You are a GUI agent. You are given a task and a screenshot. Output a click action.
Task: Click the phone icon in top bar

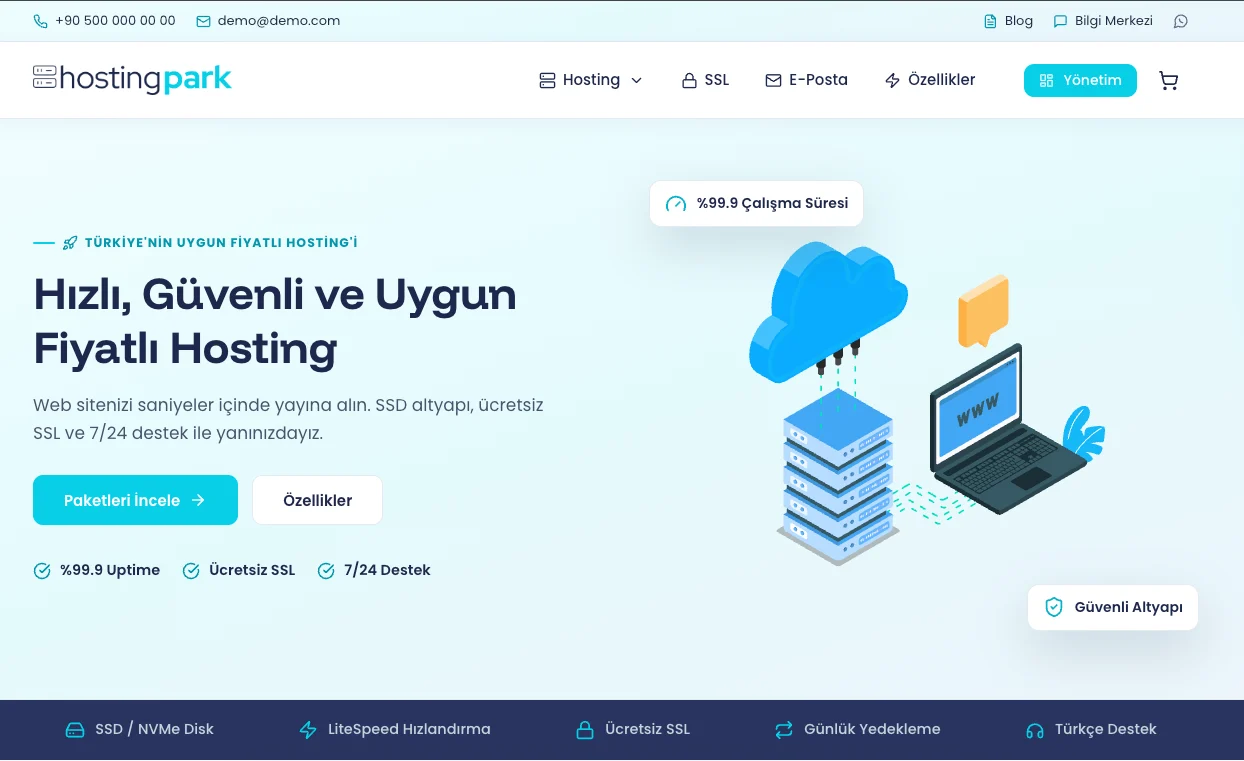40,21
